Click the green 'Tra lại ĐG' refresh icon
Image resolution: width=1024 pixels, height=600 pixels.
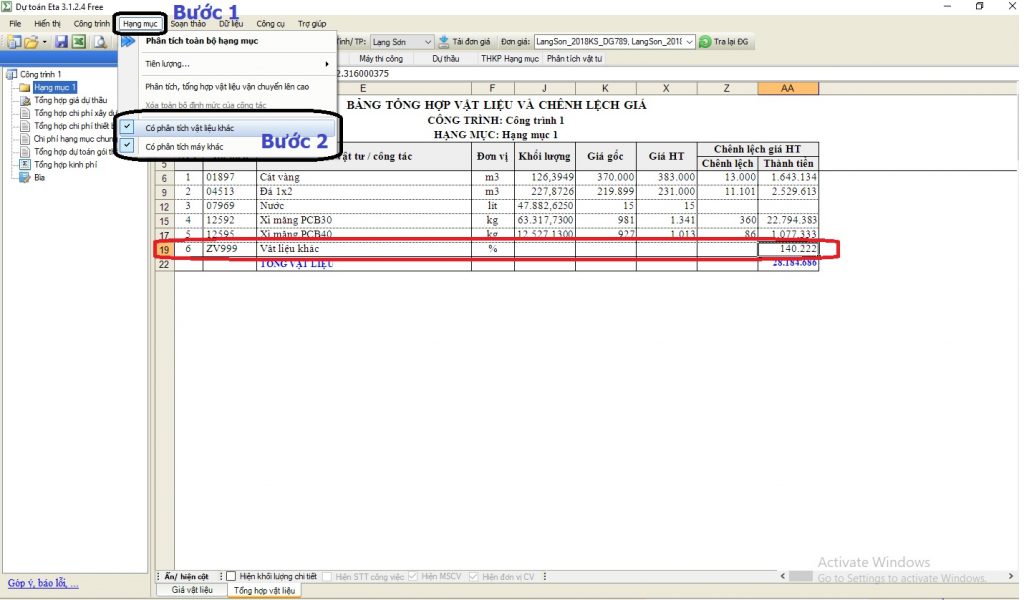[x=705, y=42]
